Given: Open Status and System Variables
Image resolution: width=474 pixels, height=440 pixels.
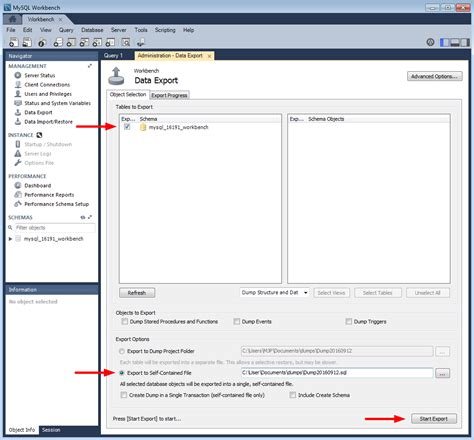Looking at the screenshot, I should click(x=57, y=103).
